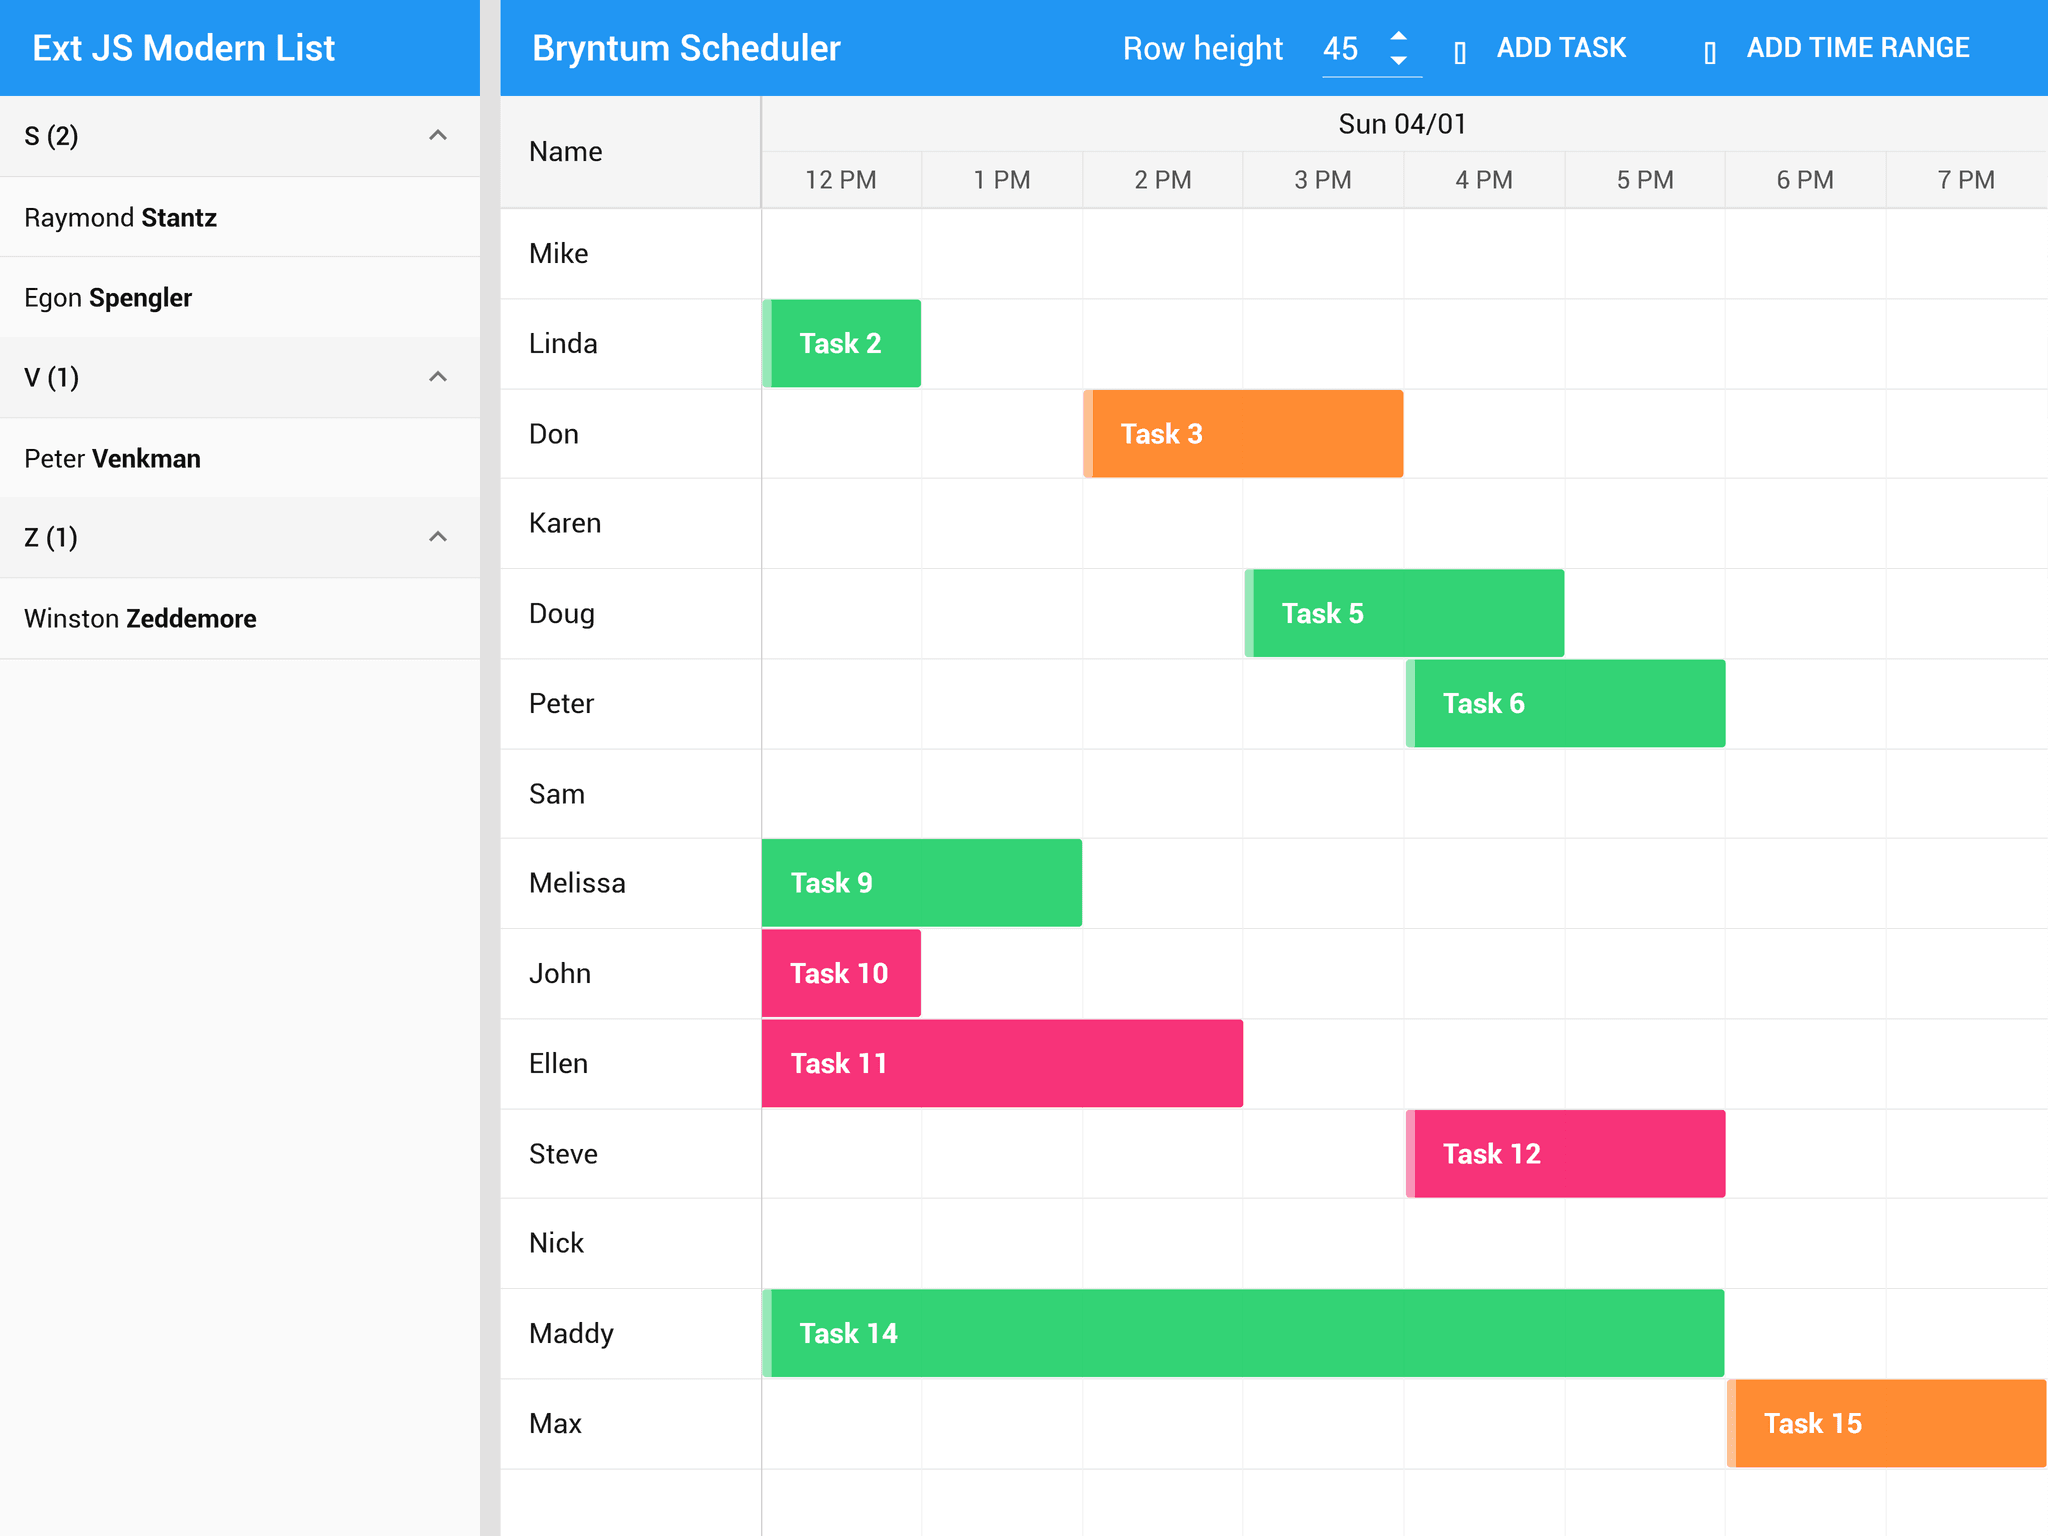Click the ADD TIME RANGE button
Screen dimensions: 2048x1536
coord(1856,48)
